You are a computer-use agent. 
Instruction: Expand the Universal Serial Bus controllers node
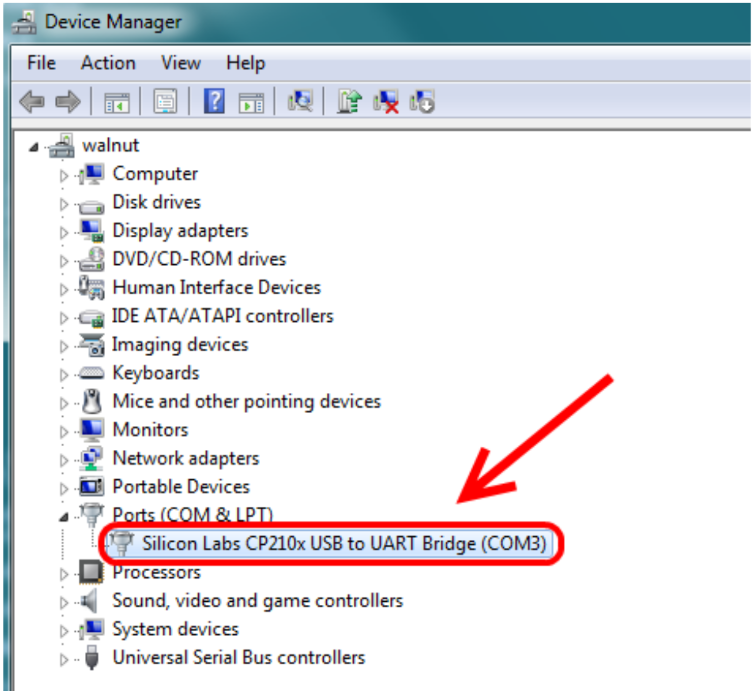(x=64, y=659)
